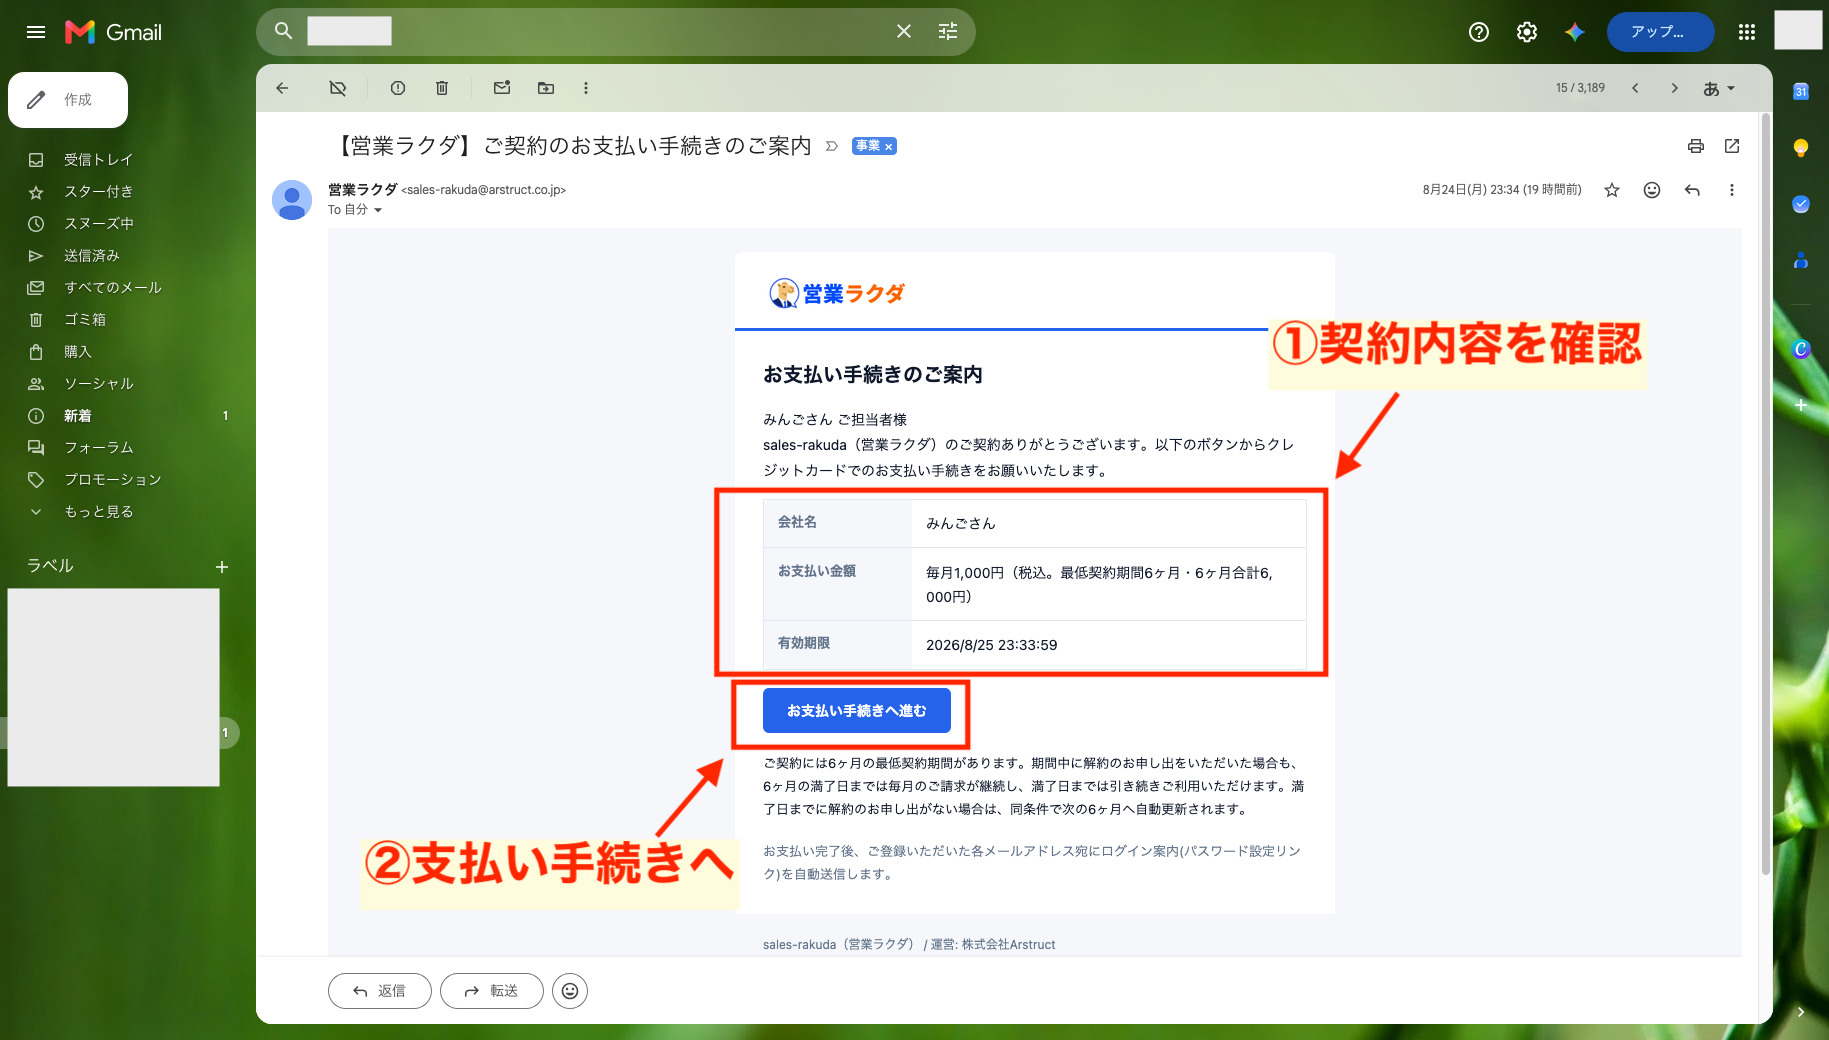Open the round blue C add-on in side panel

coord(1801,349)
